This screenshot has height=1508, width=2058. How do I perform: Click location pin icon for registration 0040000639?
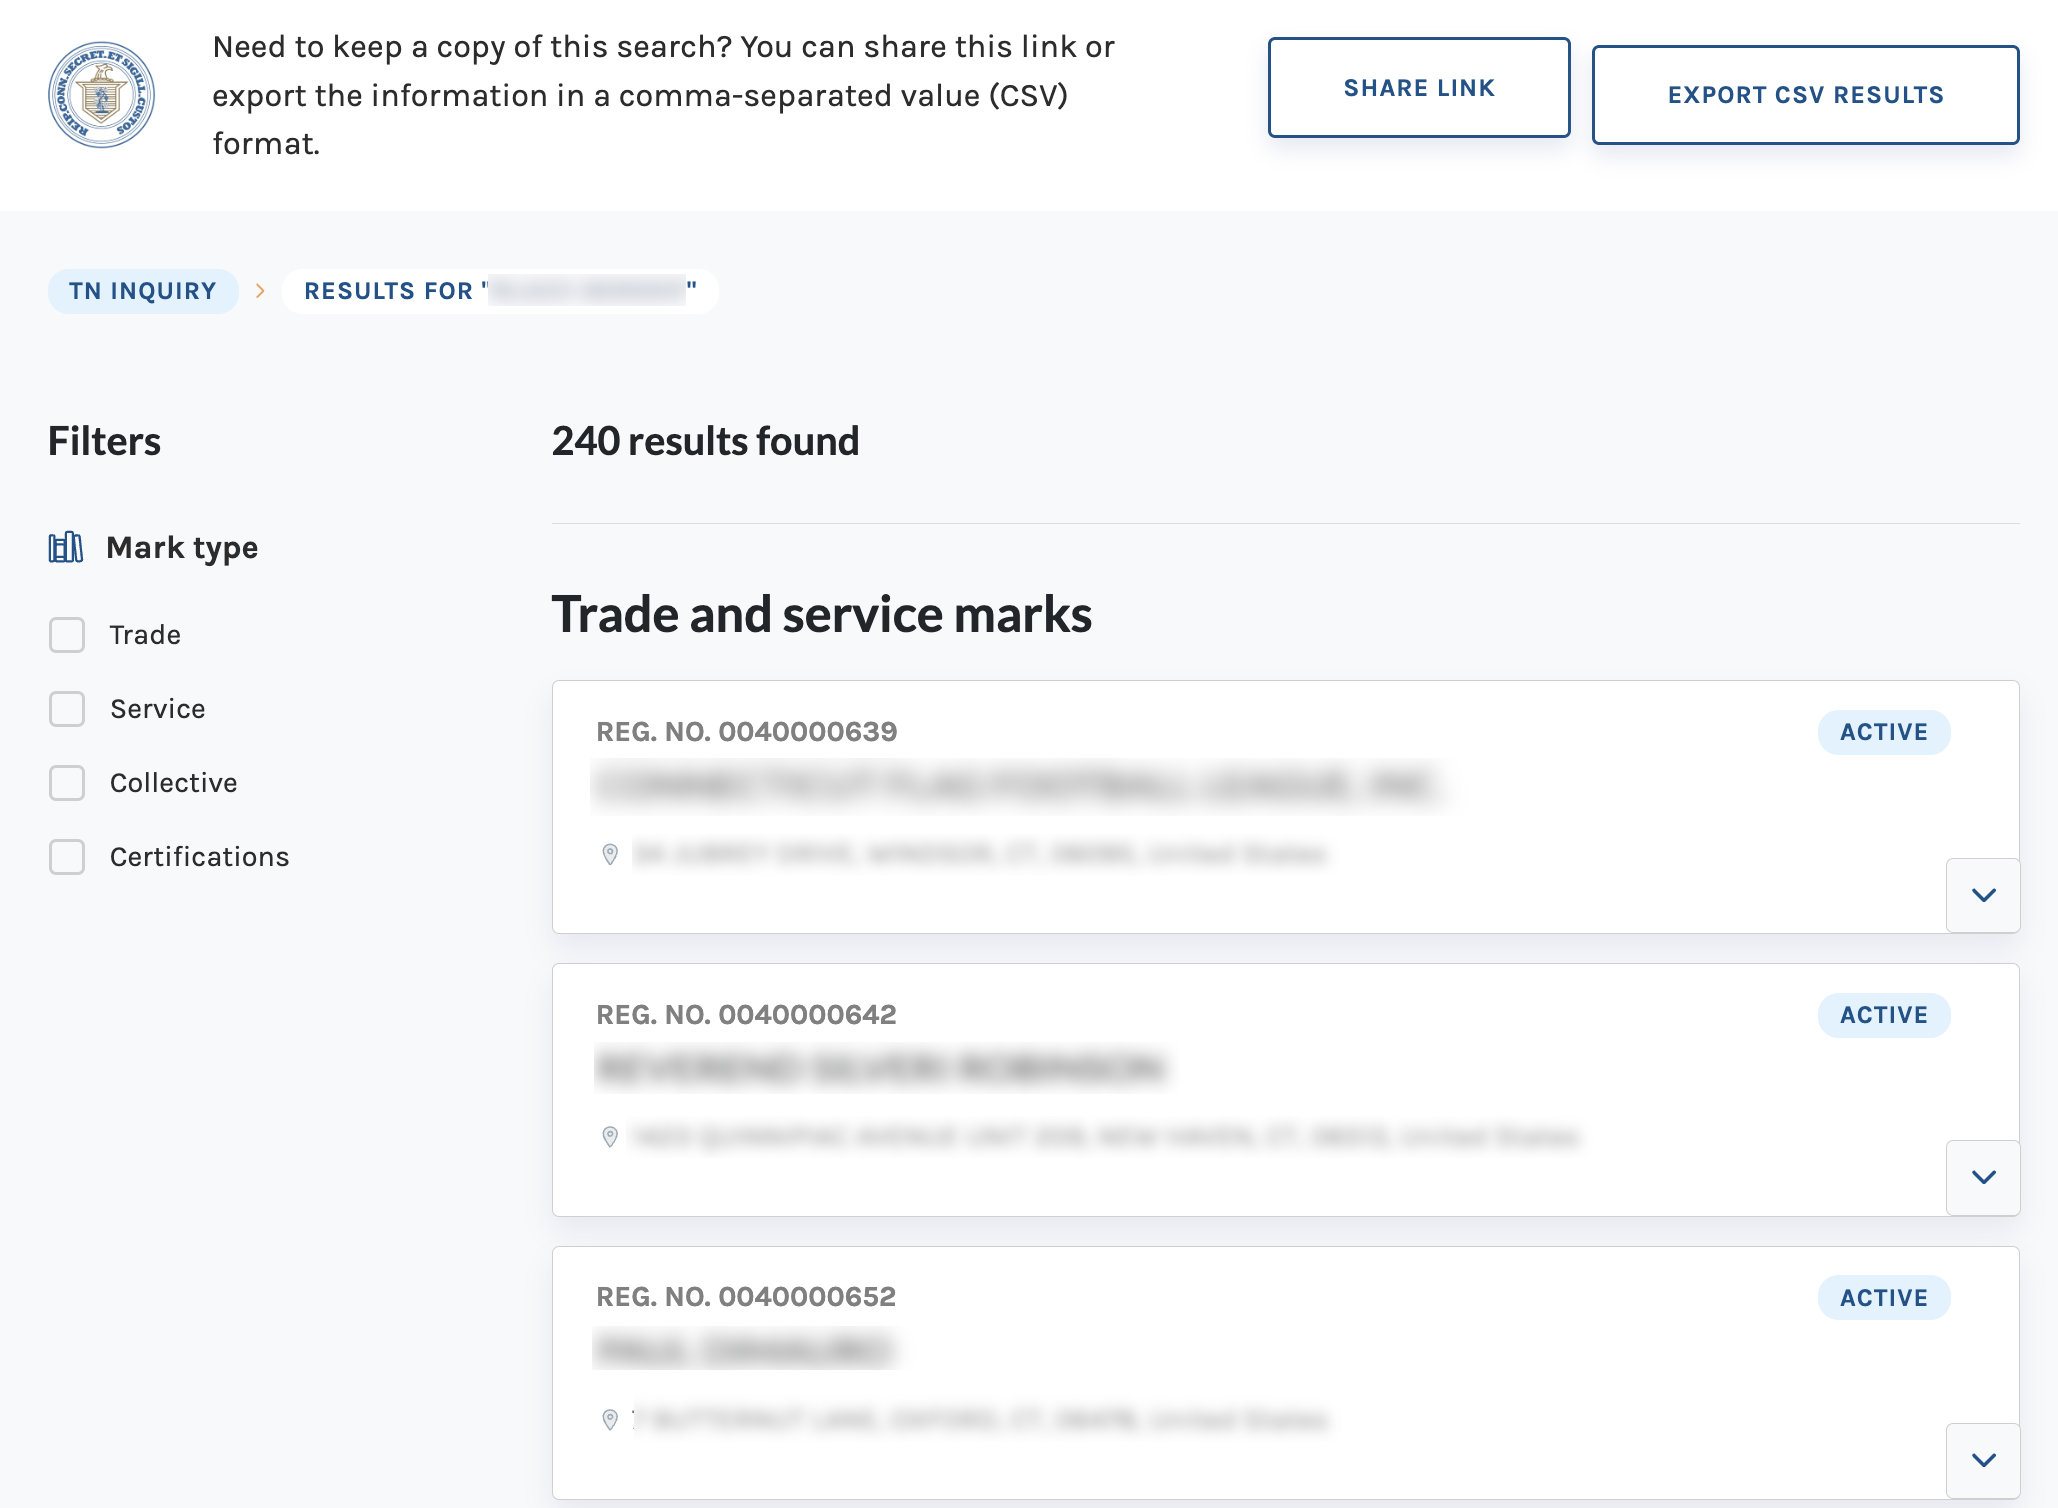pyautogui.click(x=610, y=854)
